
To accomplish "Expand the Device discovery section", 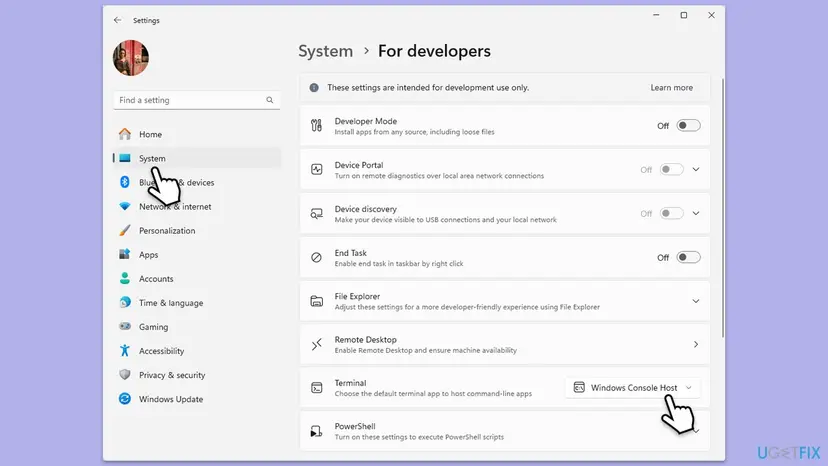I will pos(696,213).
